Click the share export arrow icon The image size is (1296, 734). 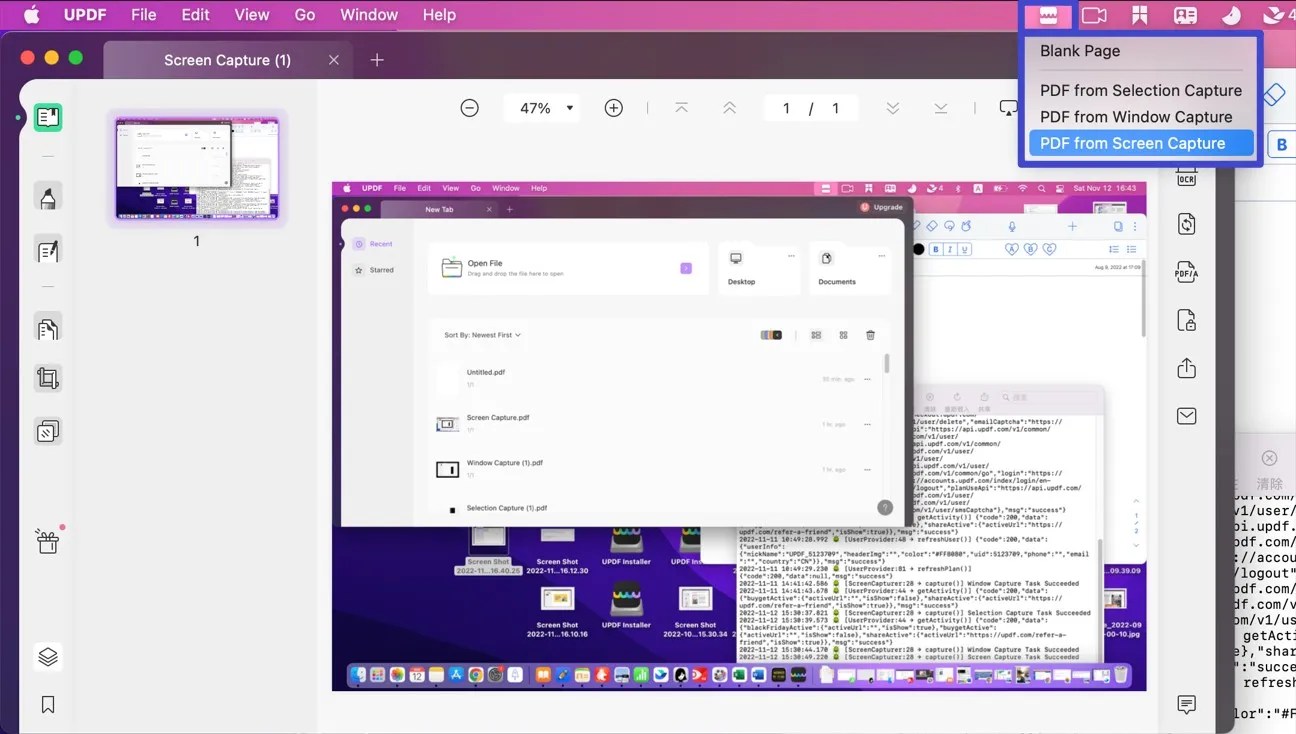coord(1186,368)
